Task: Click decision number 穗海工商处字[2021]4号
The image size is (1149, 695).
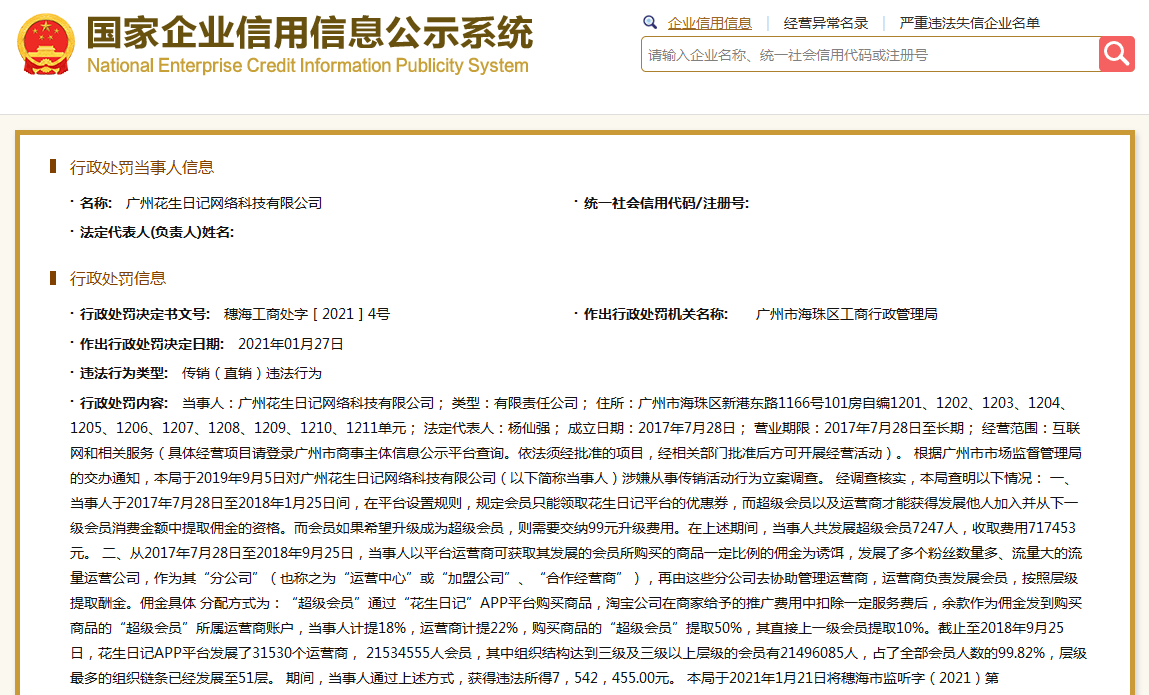Action: tap(307, 314)
